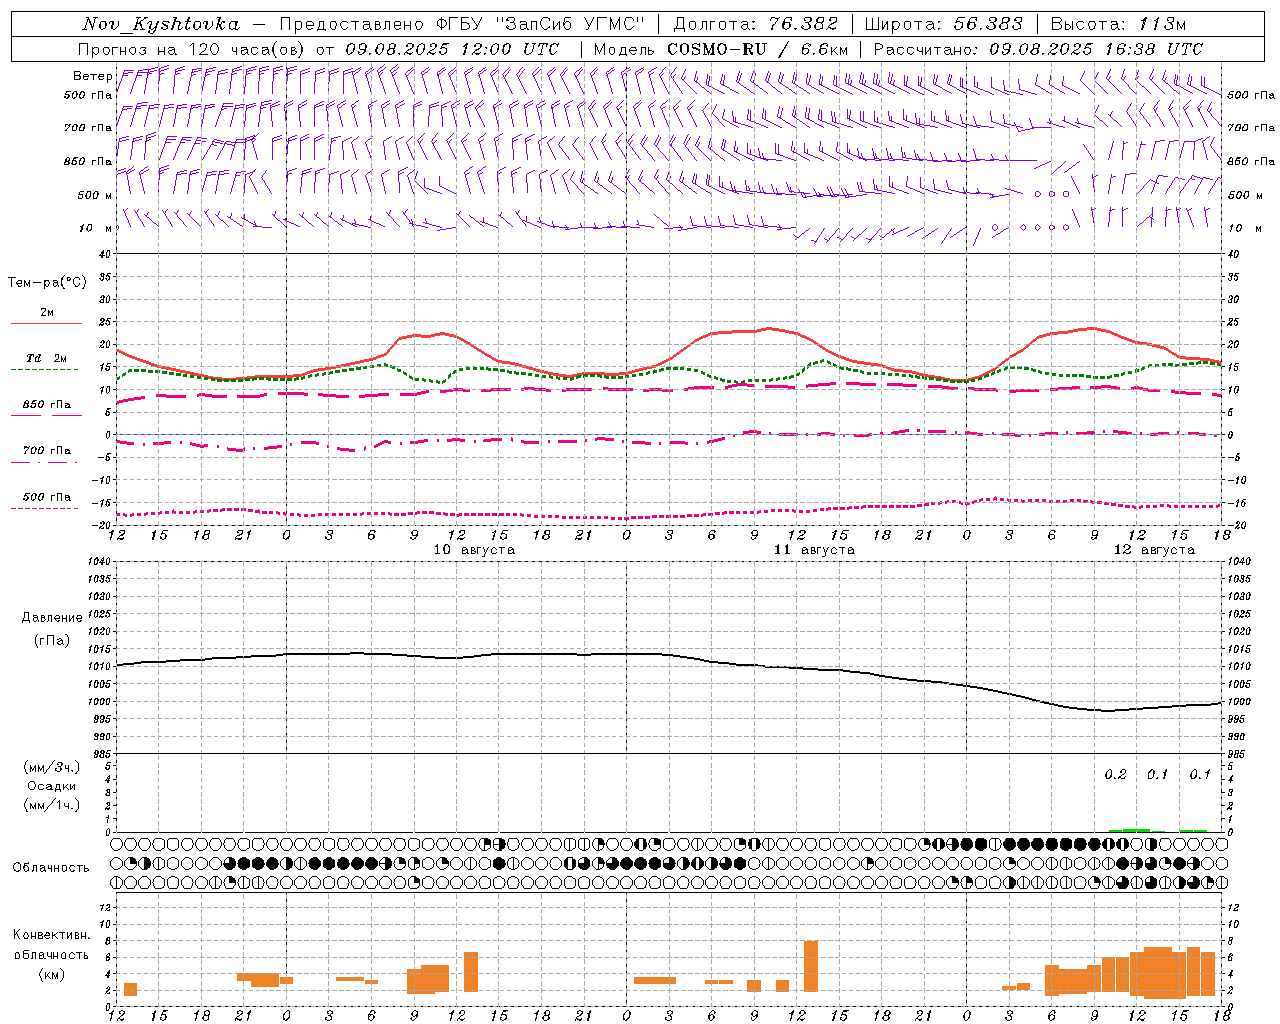Click the model label "COSMO-RU / 6.6км"
Viewport: 1280px width, 1024px height.
tap(758, 49)
